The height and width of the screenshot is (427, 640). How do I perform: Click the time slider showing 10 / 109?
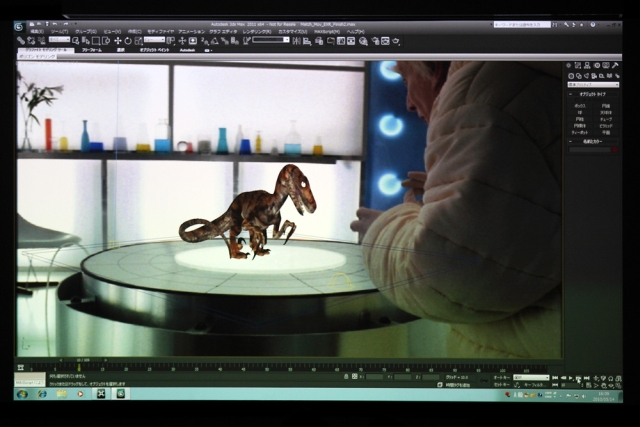coord(83,360)
